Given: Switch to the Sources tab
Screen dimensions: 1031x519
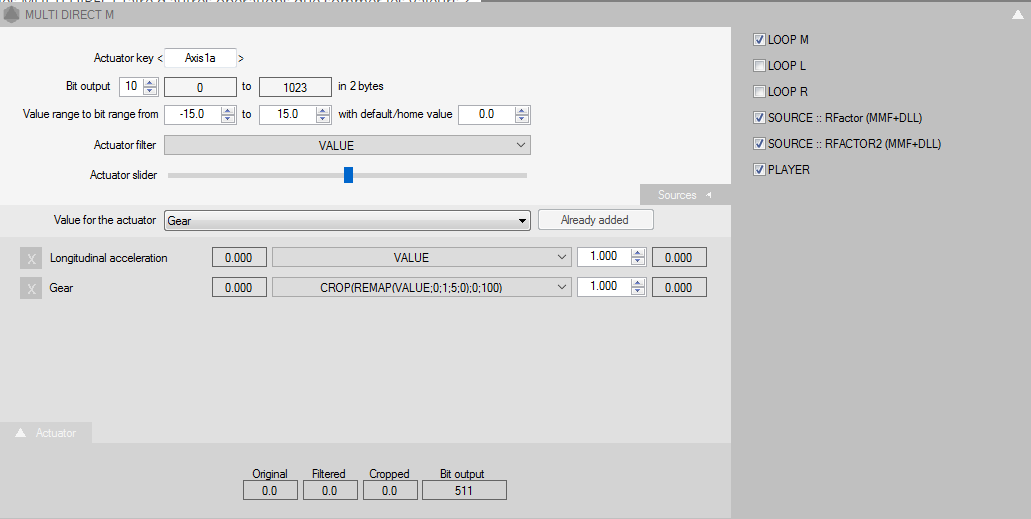Looking at the screenshot, I should coord(684,195).
